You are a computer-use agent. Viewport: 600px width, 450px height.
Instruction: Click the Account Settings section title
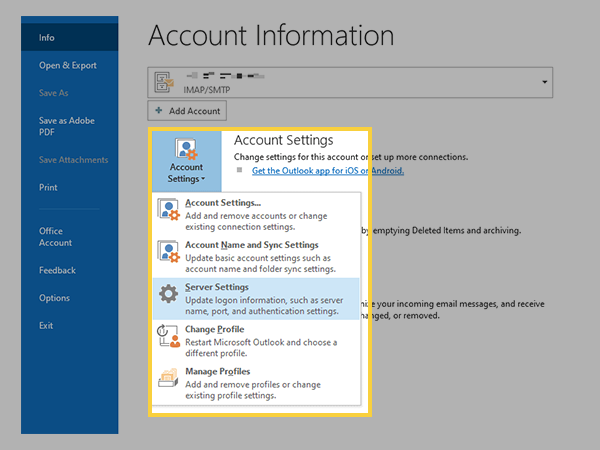click(x=284, y=140)
